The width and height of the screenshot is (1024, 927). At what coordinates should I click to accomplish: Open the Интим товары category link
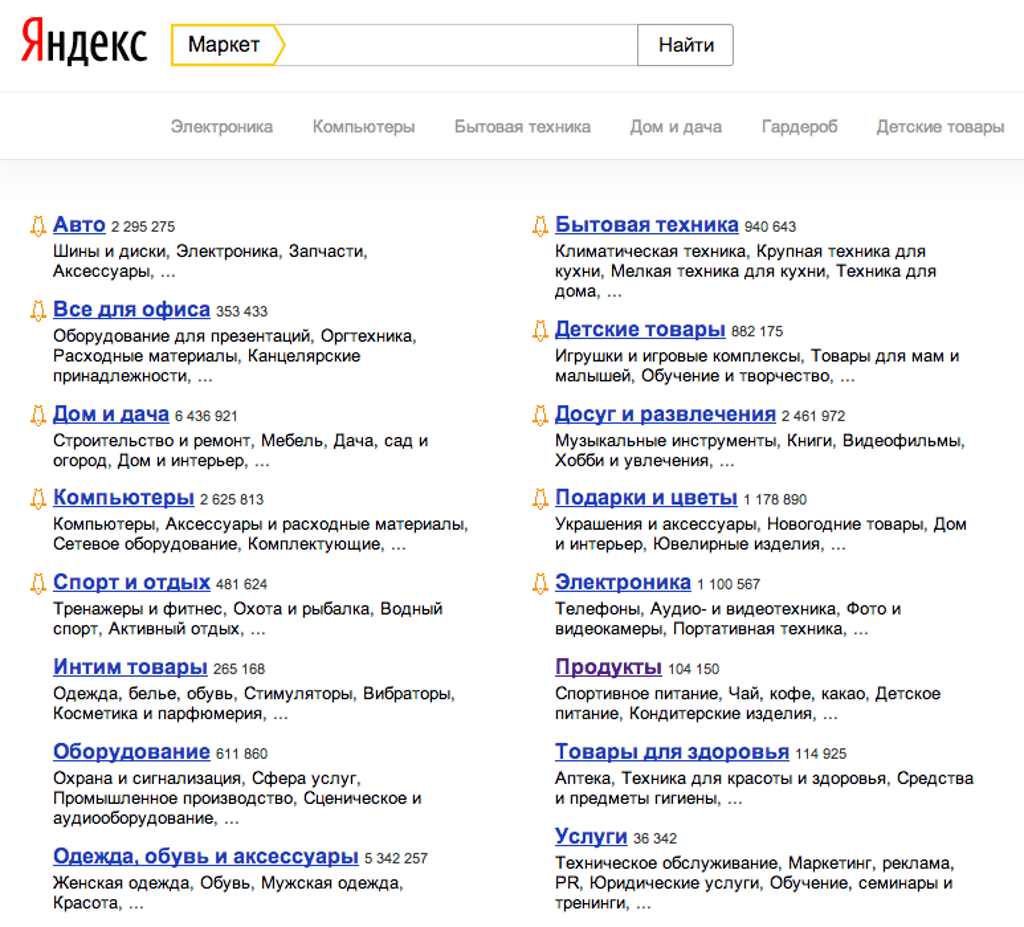coord(130,667)
